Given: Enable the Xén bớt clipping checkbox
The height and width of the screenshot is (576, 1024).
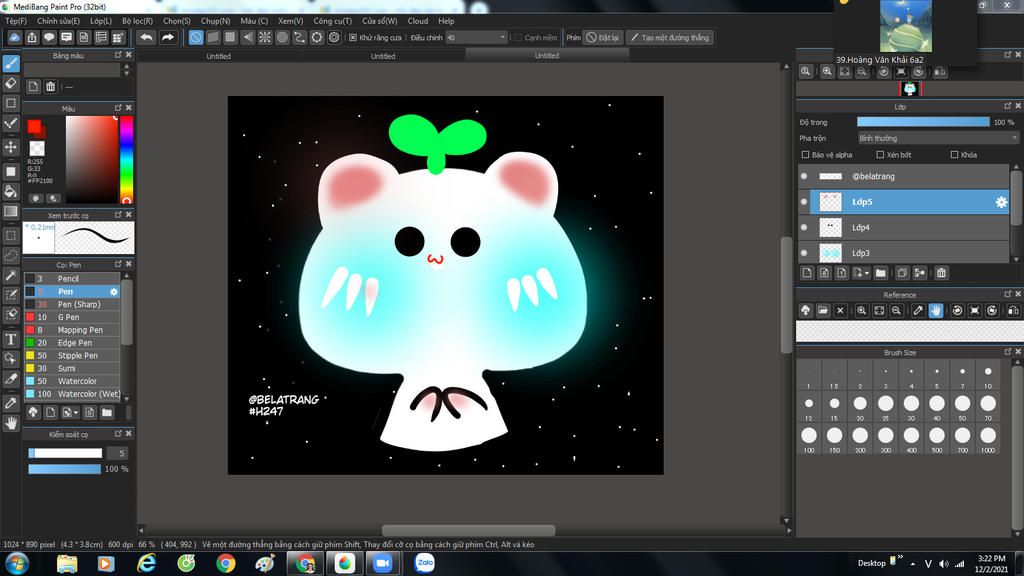Looking at the screenshot, I should 880,155.
